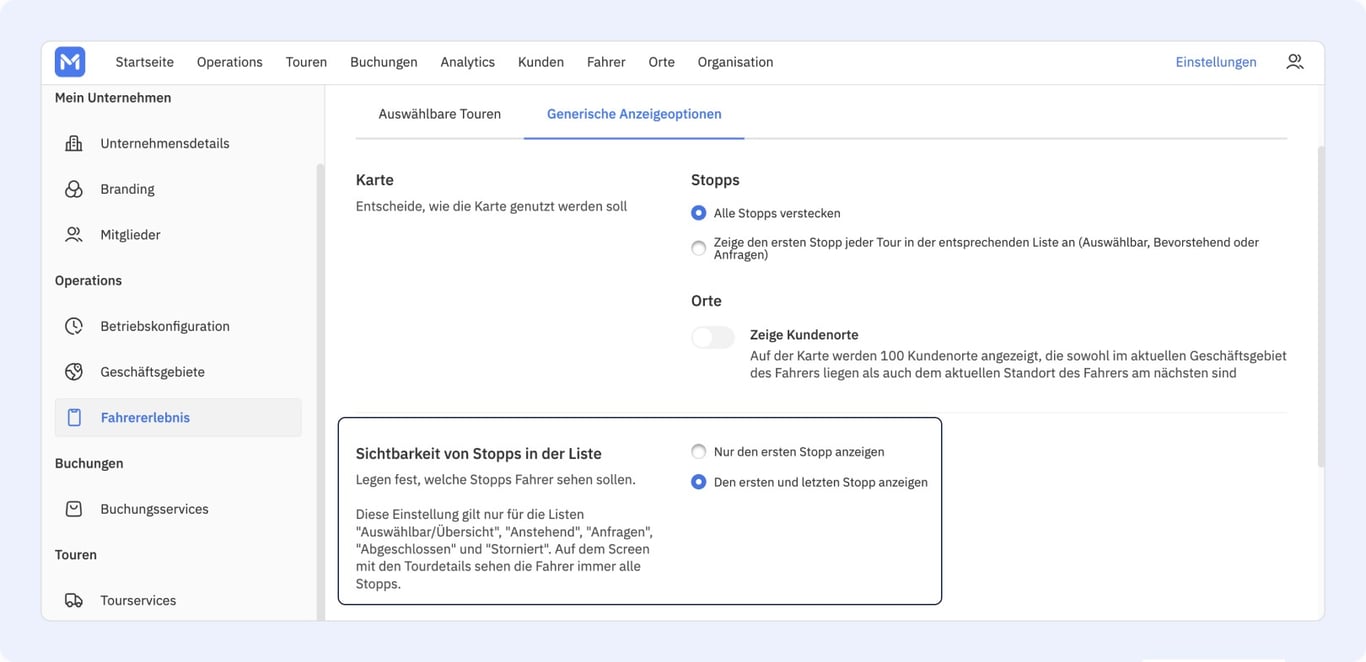The width and height of the screenshot is (1366, 662).
Task: Click the sidebar vertical scrollbar
Action: click(320, 390)
